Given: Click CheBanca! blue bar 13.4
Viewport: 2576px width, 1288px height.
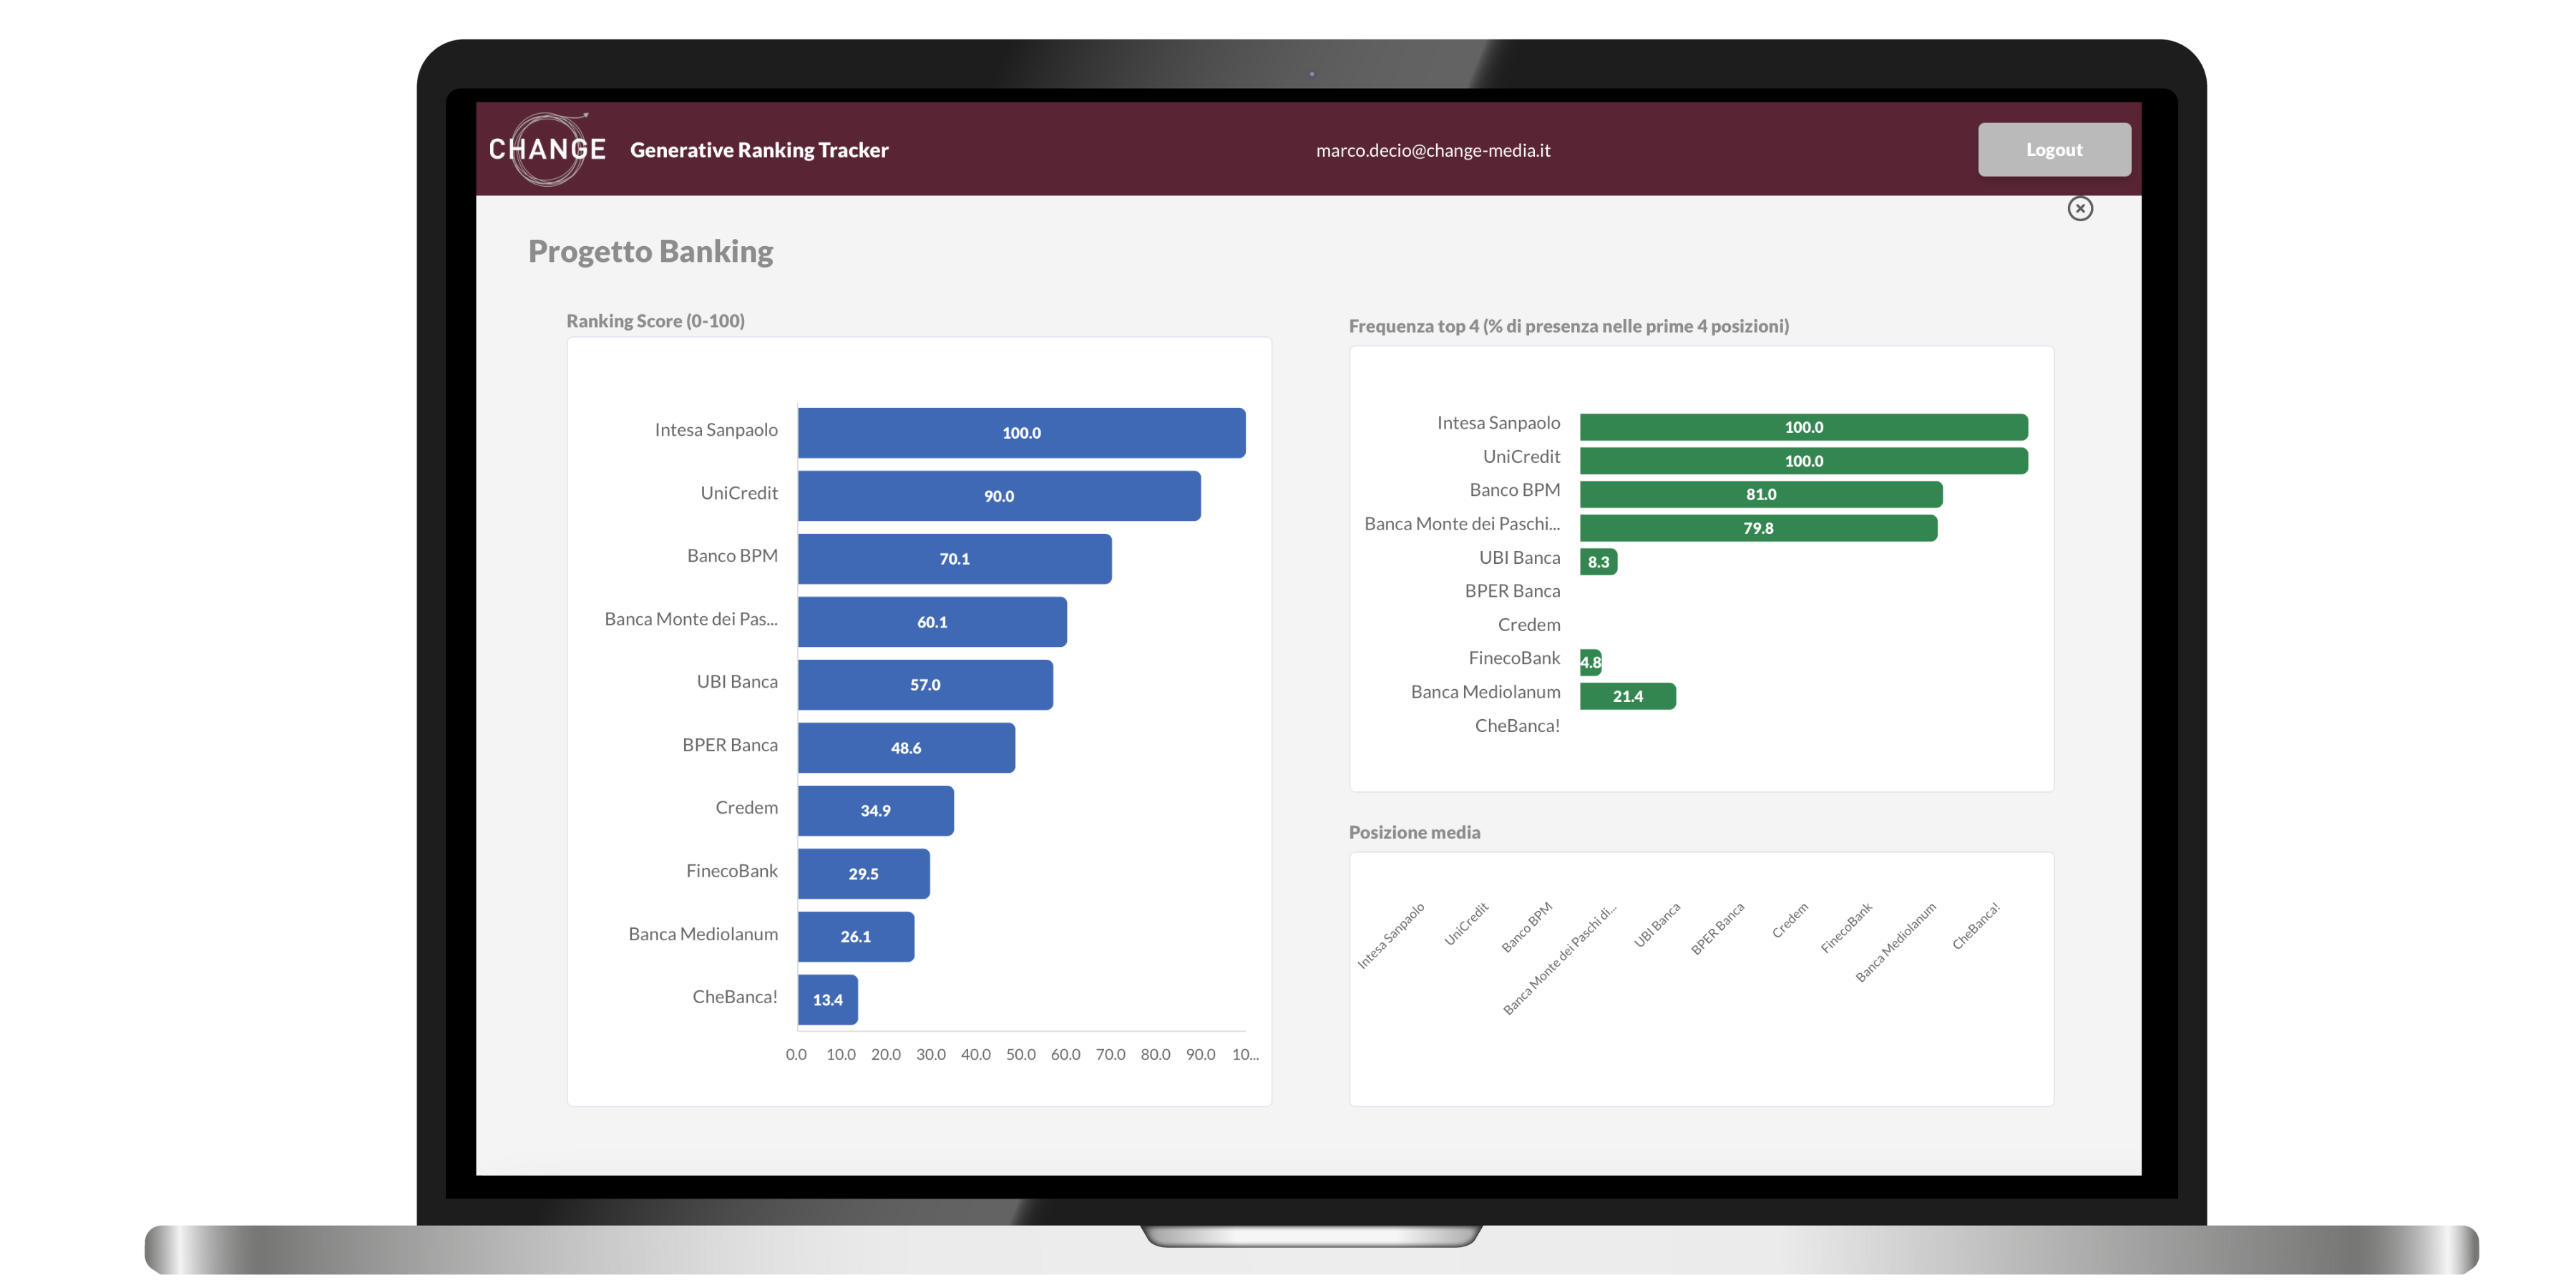Looking at the screenshot, I should click(x=828, y=1000).
